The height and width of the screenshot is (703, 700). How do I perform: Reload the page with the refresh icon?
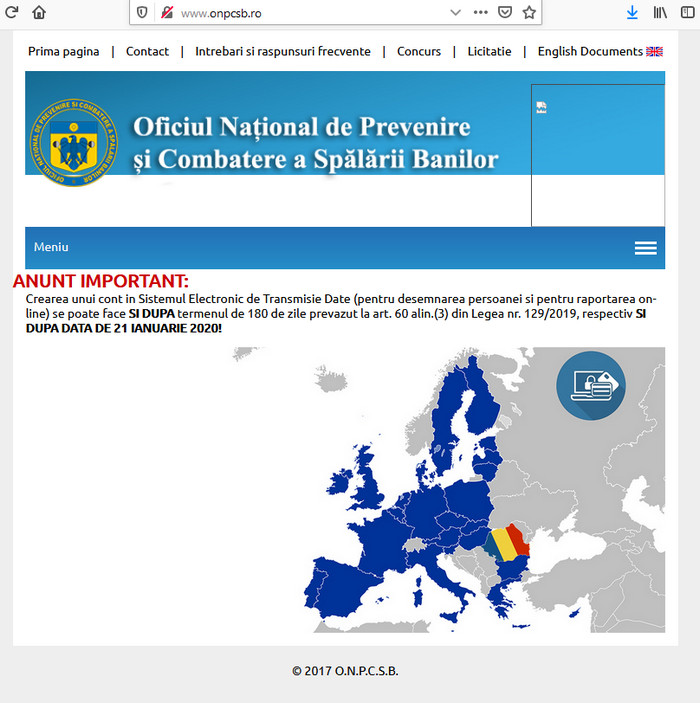point(11,12)
